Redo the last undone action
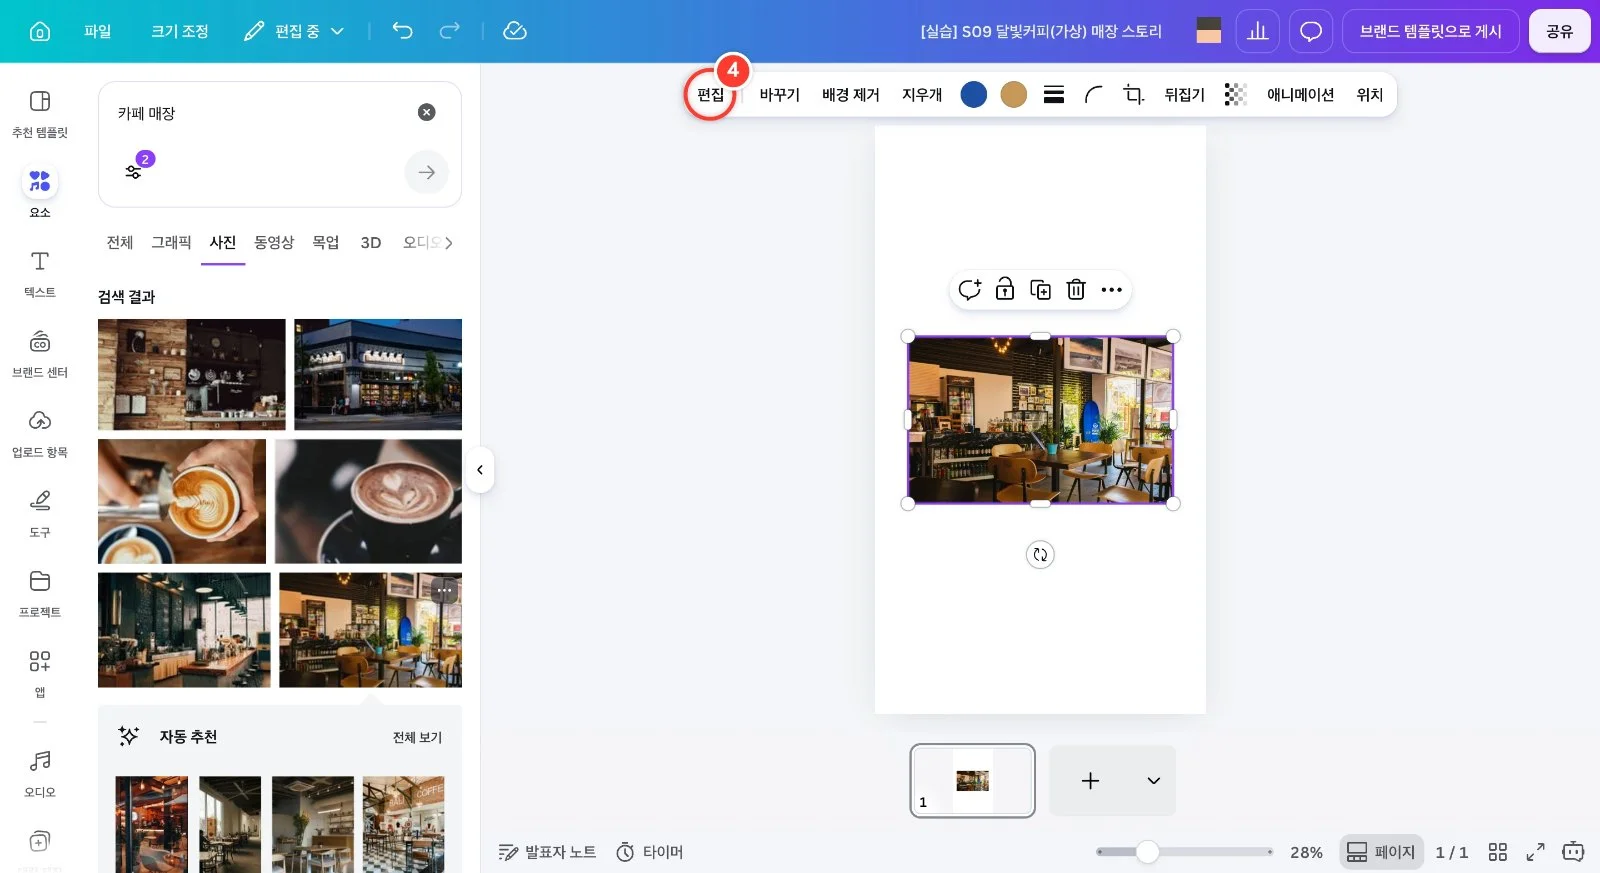1600x873 pixels. (x=450, y=31)
